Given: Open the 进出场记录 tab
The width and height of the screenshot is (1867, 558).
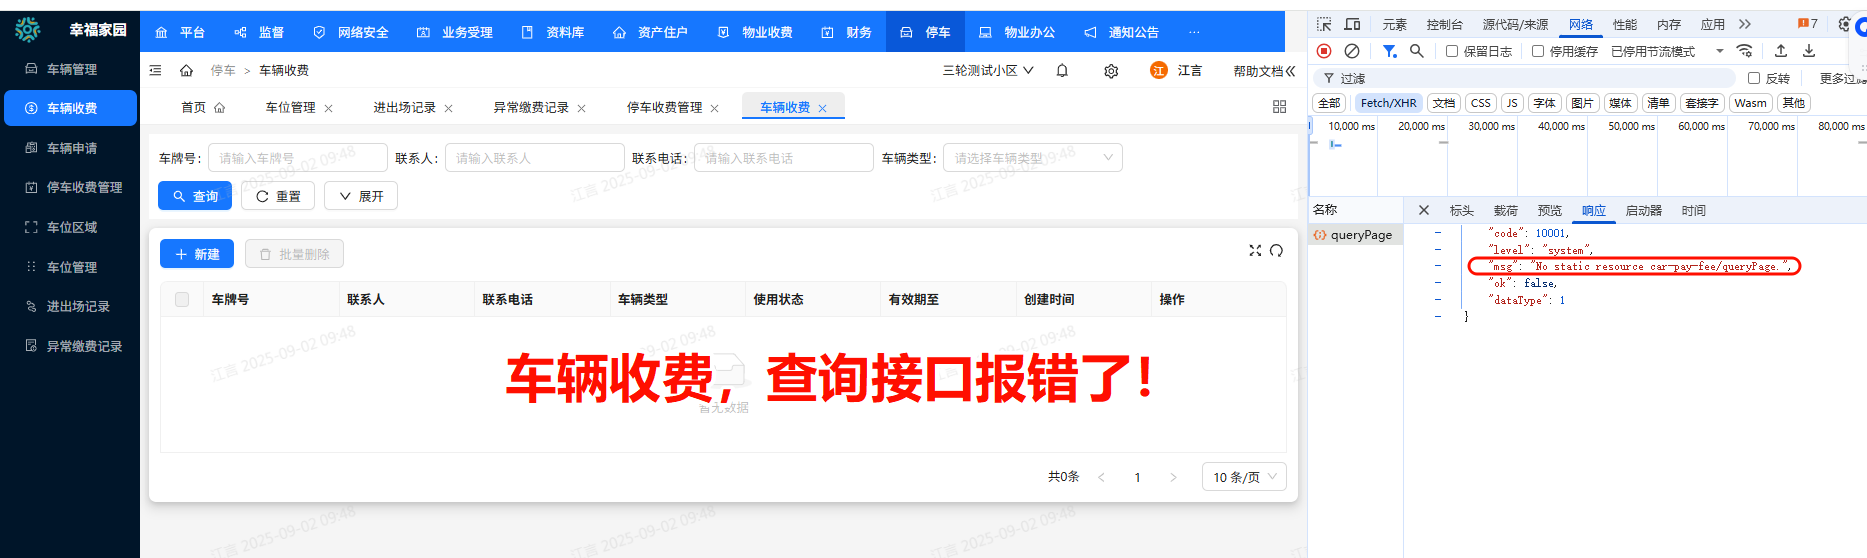Looking at the screenshot, I should tap(404, 108).
